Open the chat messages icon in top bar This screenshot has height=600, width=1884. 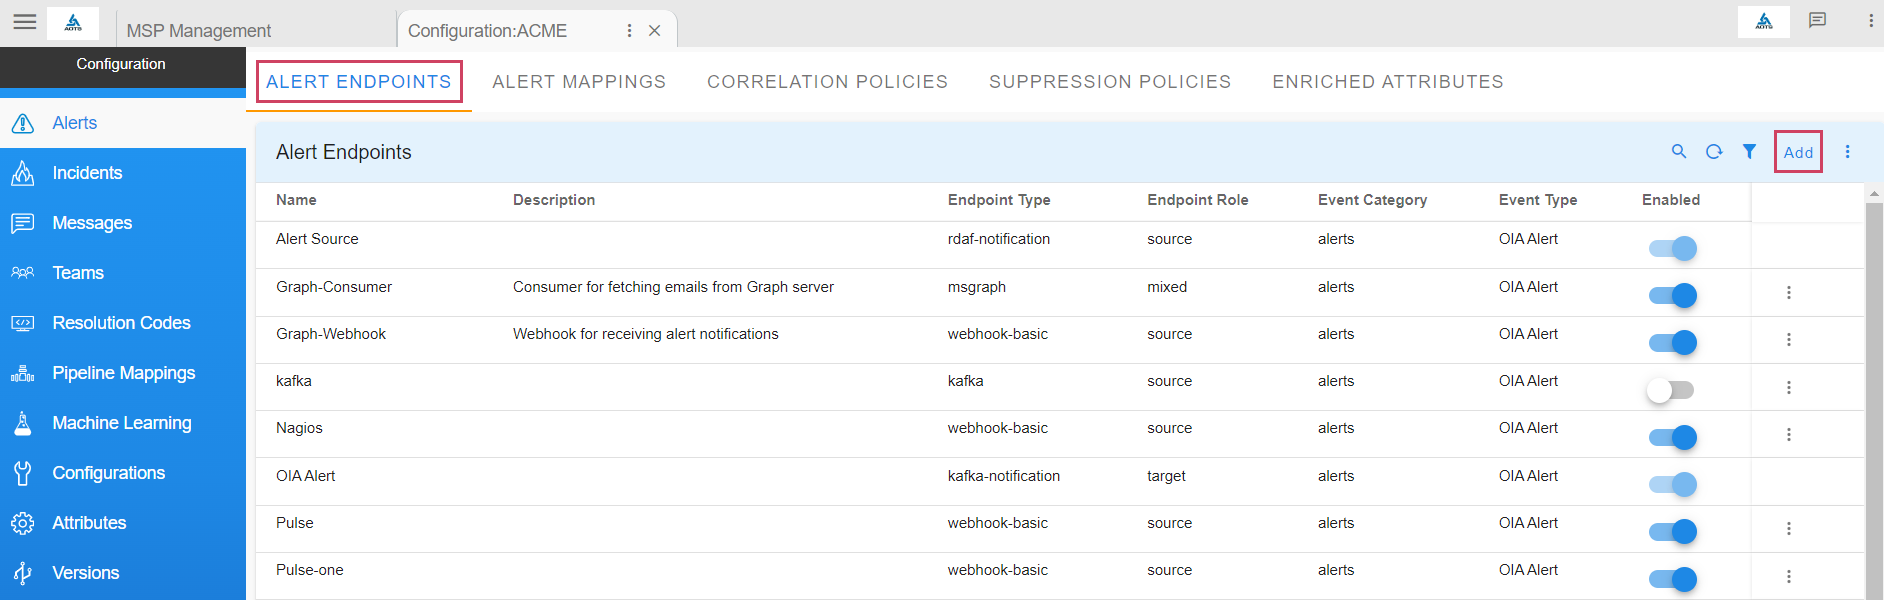click(x=1817, y=21)
